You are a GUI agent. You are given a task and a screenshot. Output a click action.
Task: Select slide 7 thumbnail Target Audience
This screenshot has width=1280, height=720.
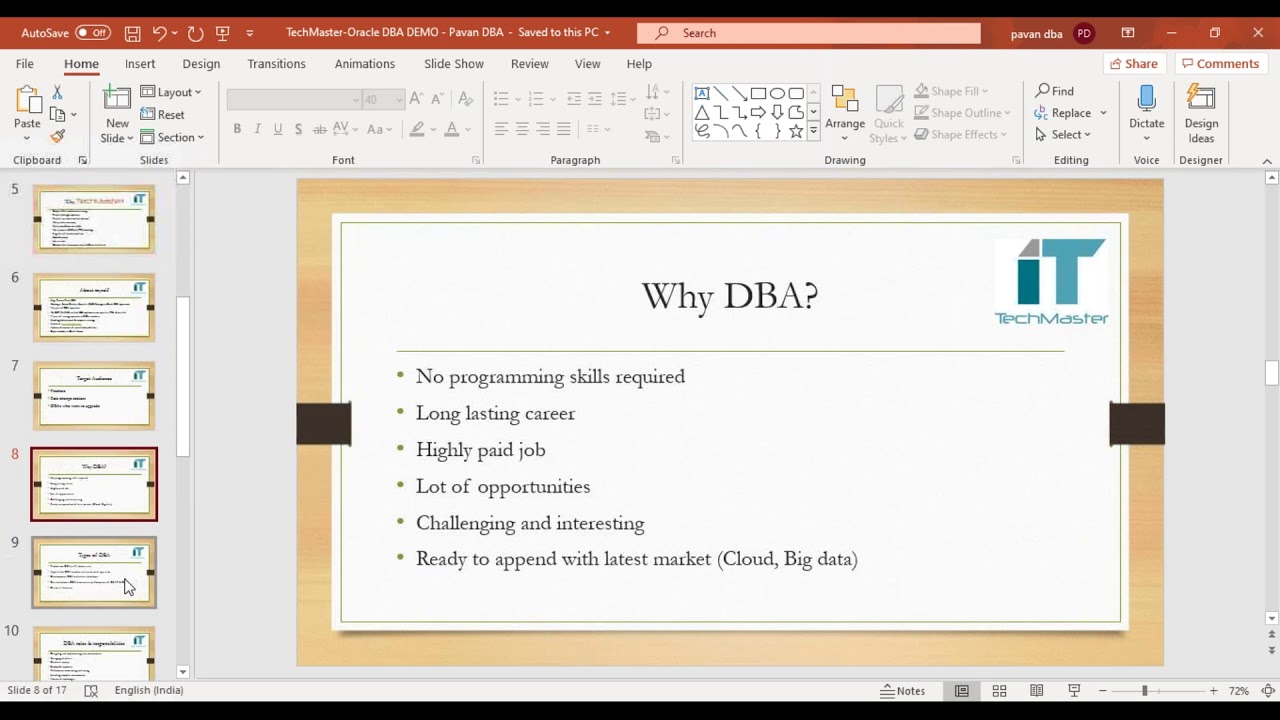pyautogui.click(x=94, y=396)
